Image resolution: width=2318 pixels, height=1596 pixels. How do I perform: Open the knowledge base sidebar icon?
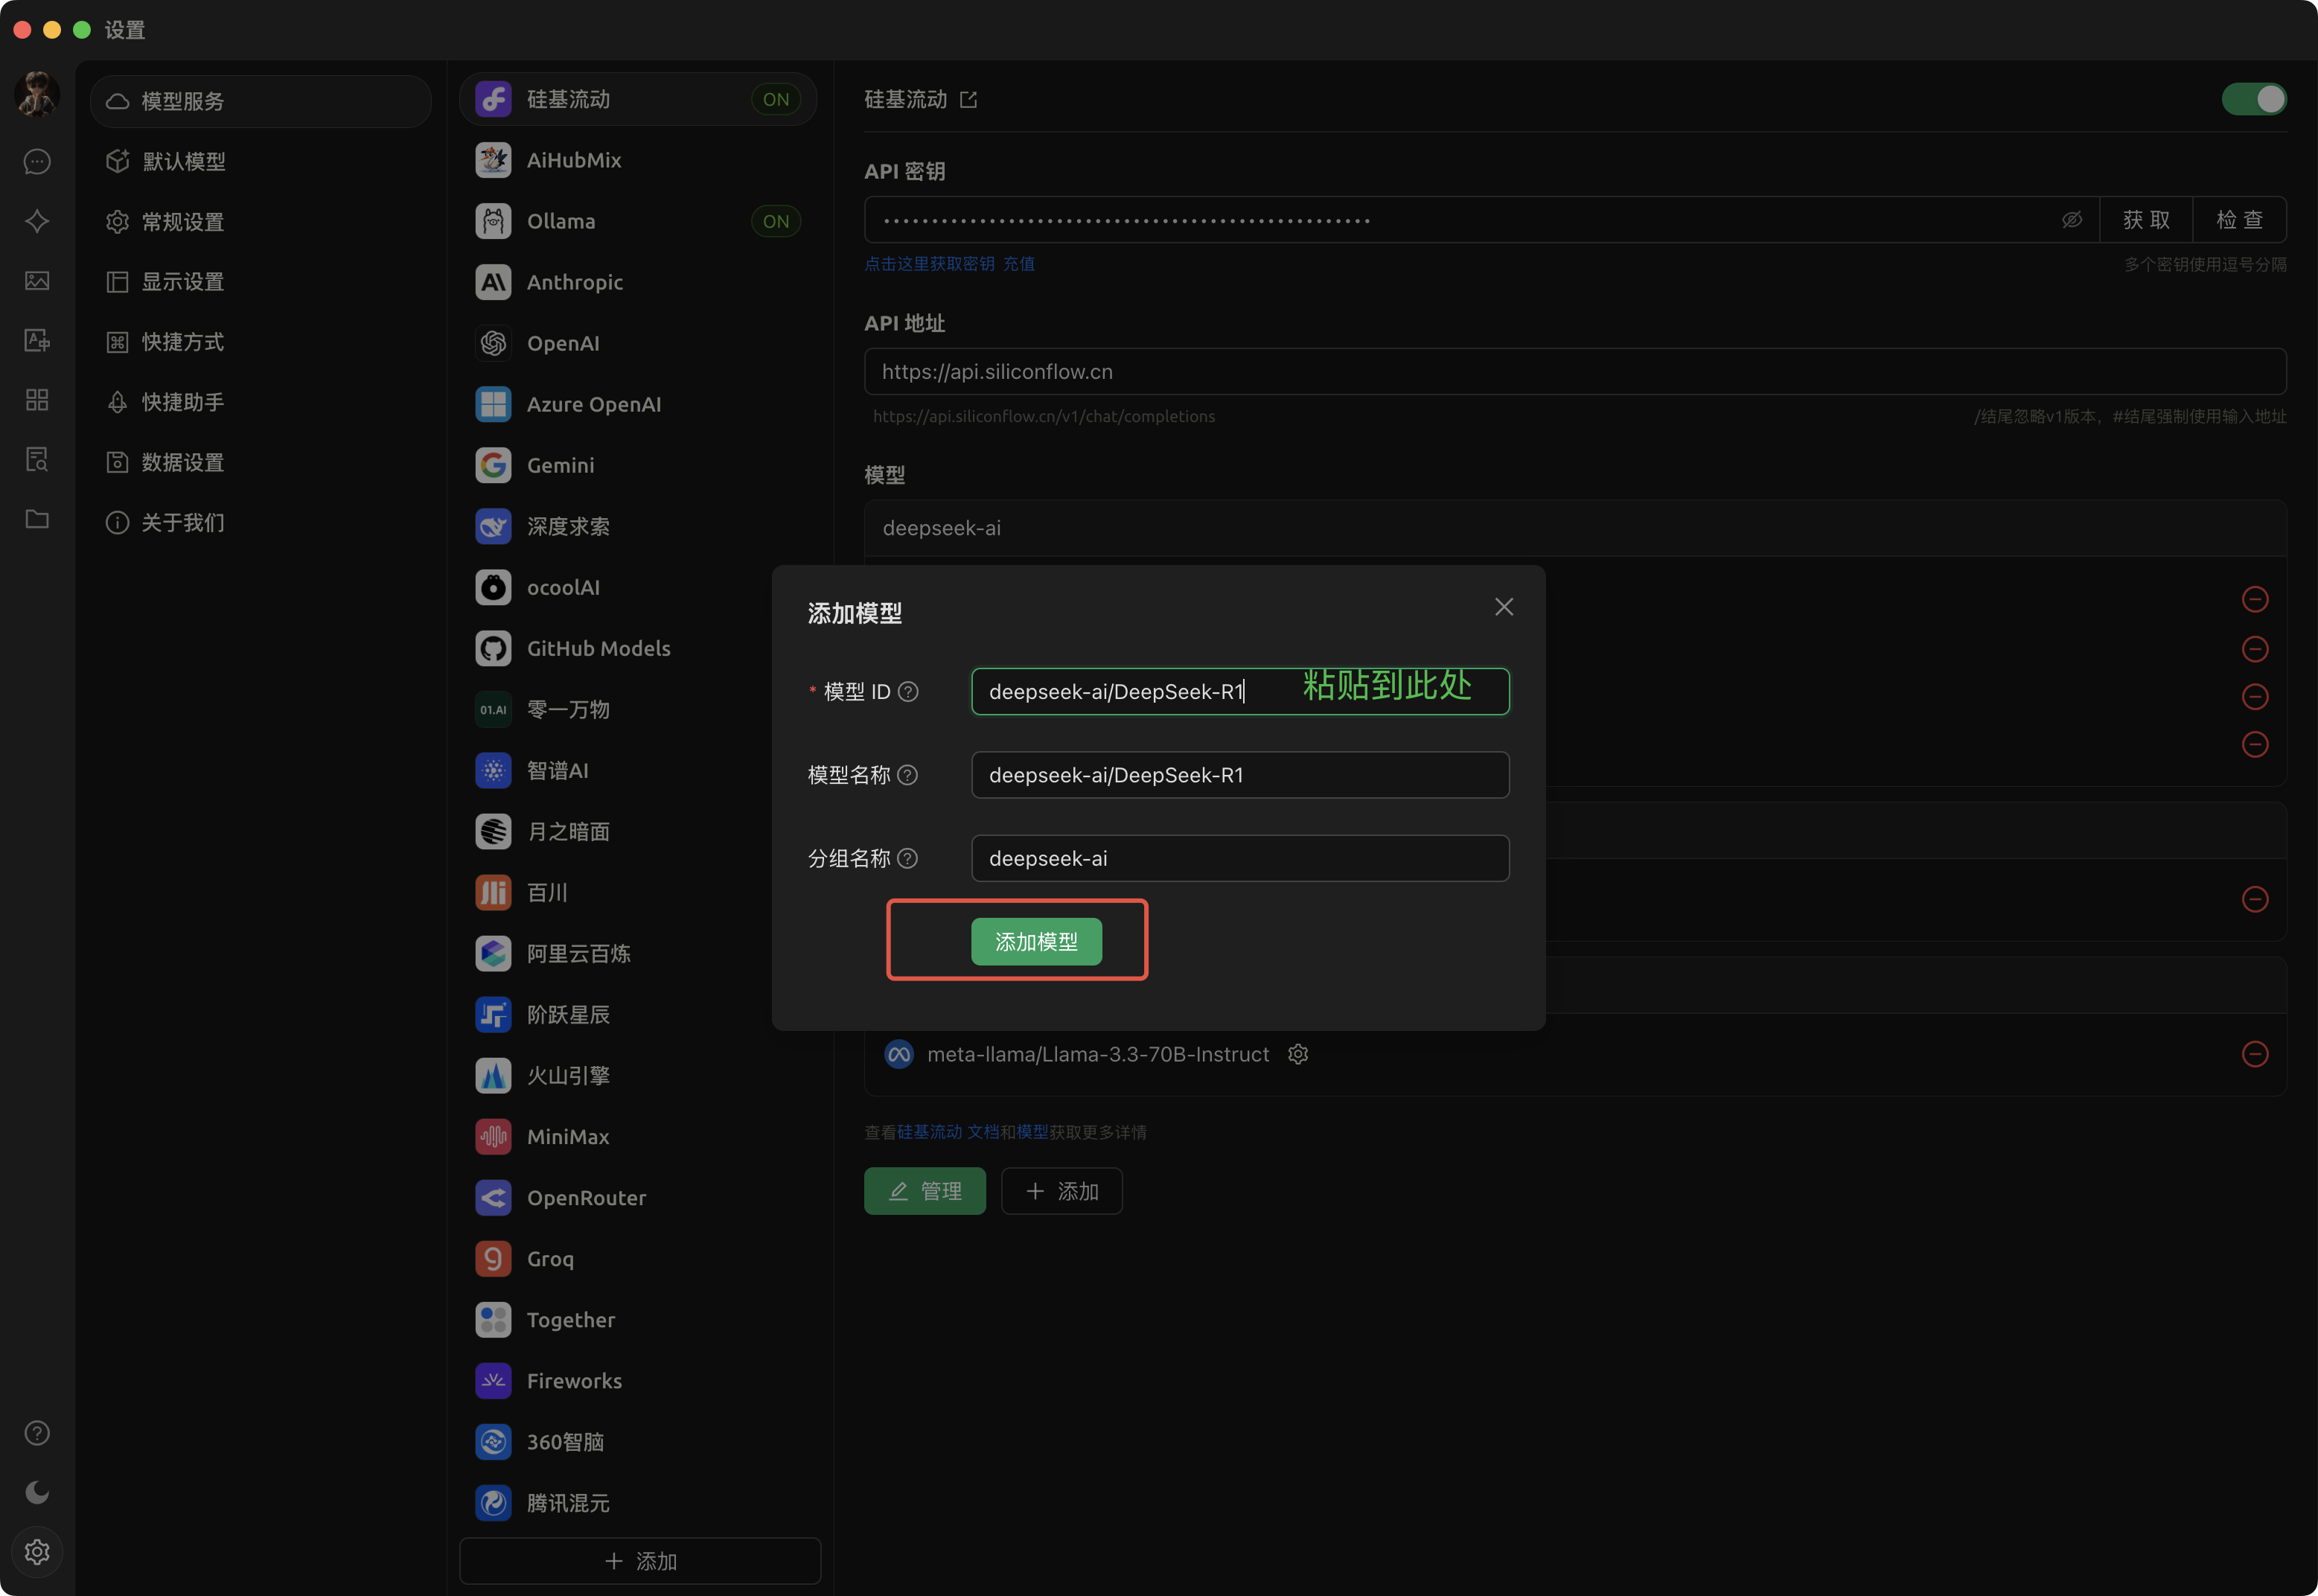[37, 460]
